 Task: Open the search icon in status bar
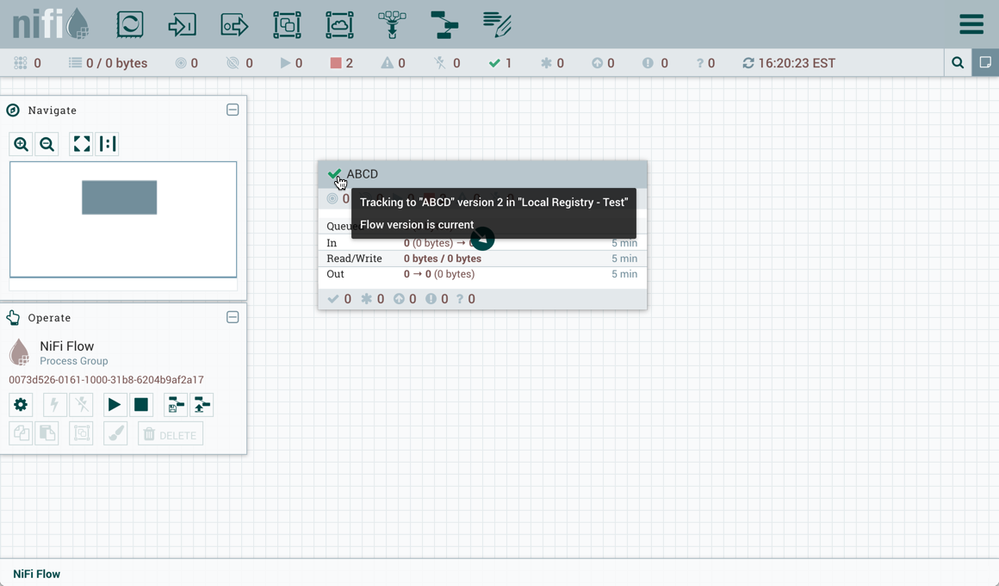tap(958, 63)
